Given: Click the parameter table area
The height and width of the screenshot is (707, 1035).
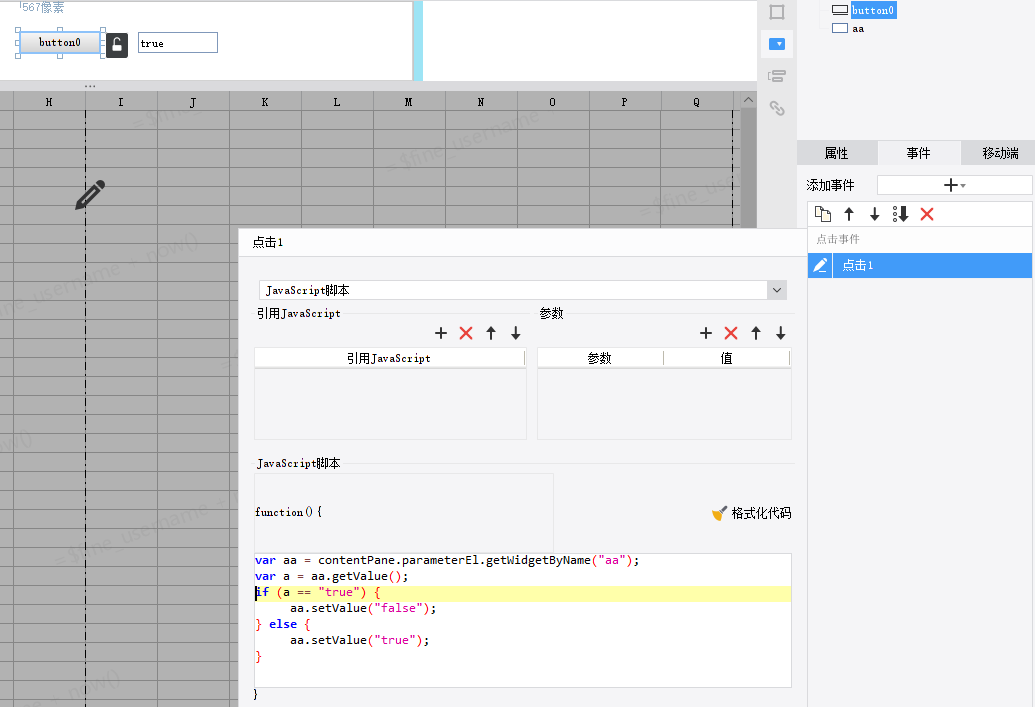Looking at the screenshot, I should pyautogui.click(x=664, y=403).
